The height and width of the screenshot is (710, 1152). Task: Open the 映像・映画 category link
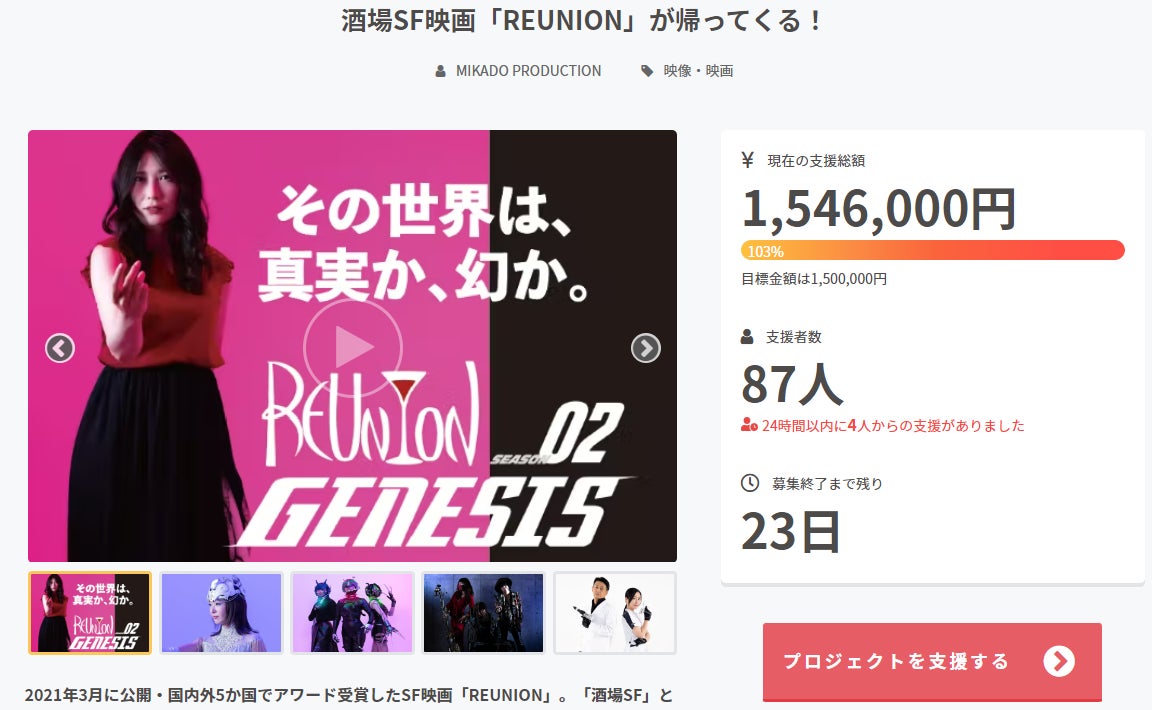(698, 71)
